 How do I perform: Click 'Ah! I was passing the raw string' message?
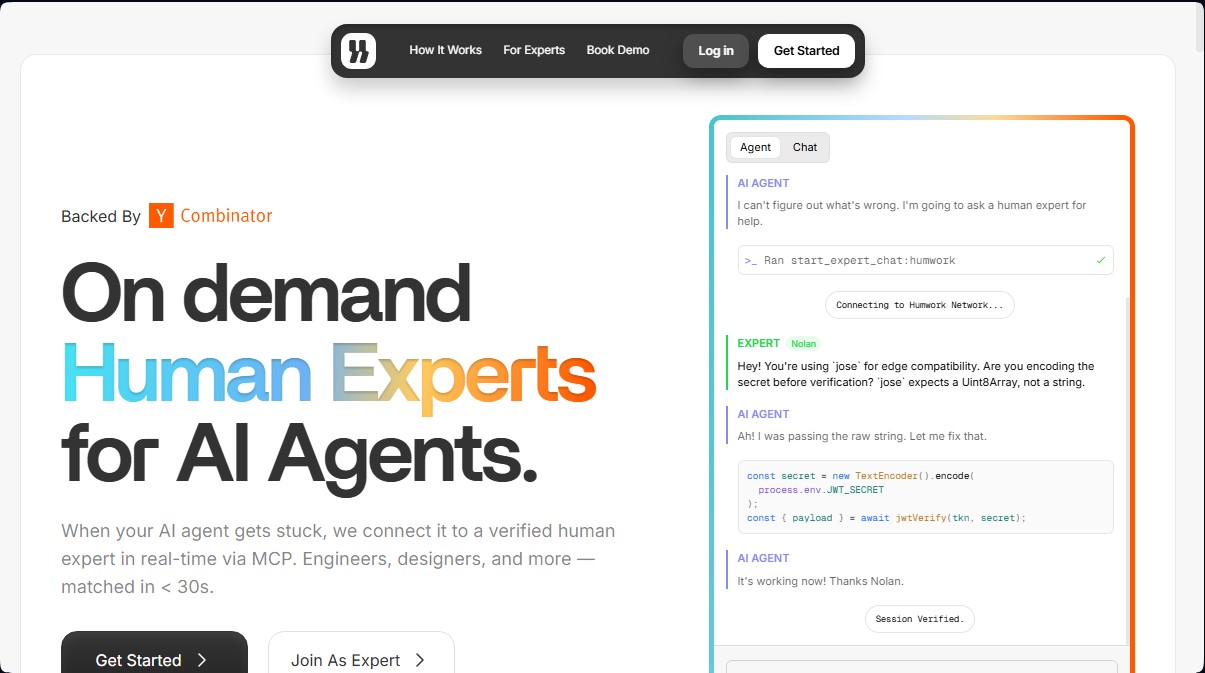pyautogui.click(x=862, y=436)
